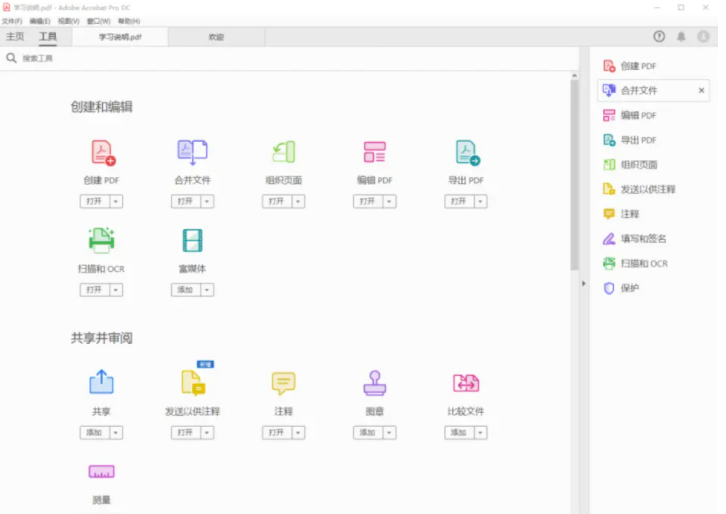Select 编辑 PDF in right sidebar
Image resolution: width=726 pixels, height=514 pixels.
(653, 115)
